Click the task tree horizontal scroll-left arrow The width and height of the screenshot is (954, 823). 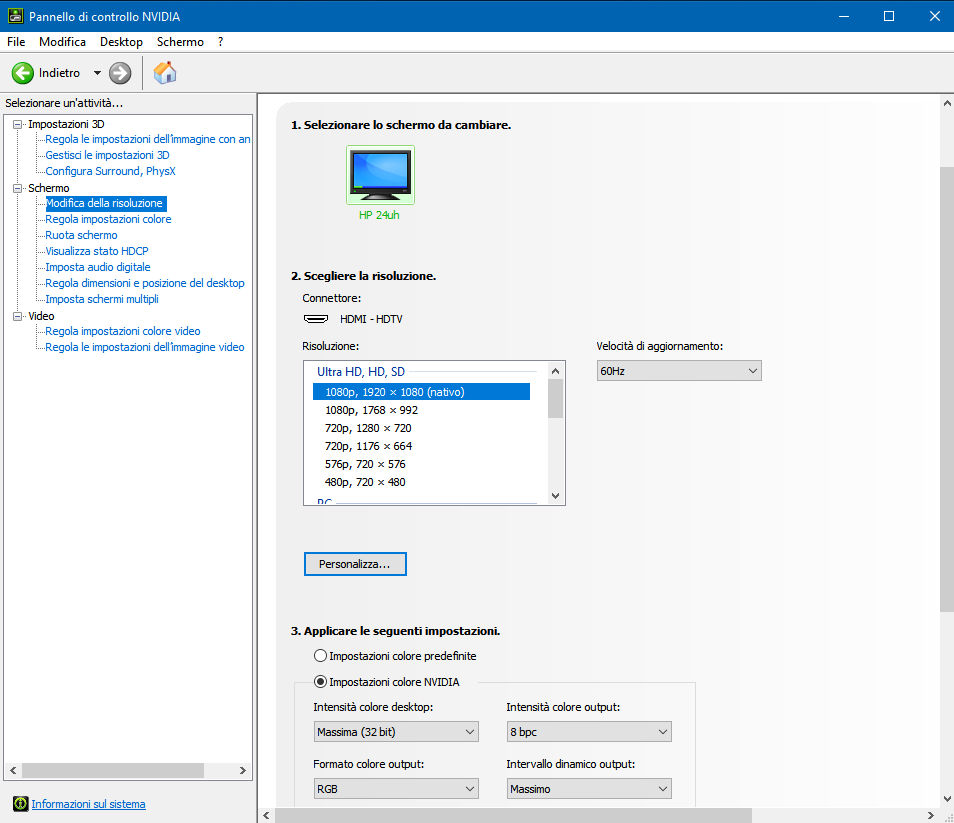click(x=13, y=770)
